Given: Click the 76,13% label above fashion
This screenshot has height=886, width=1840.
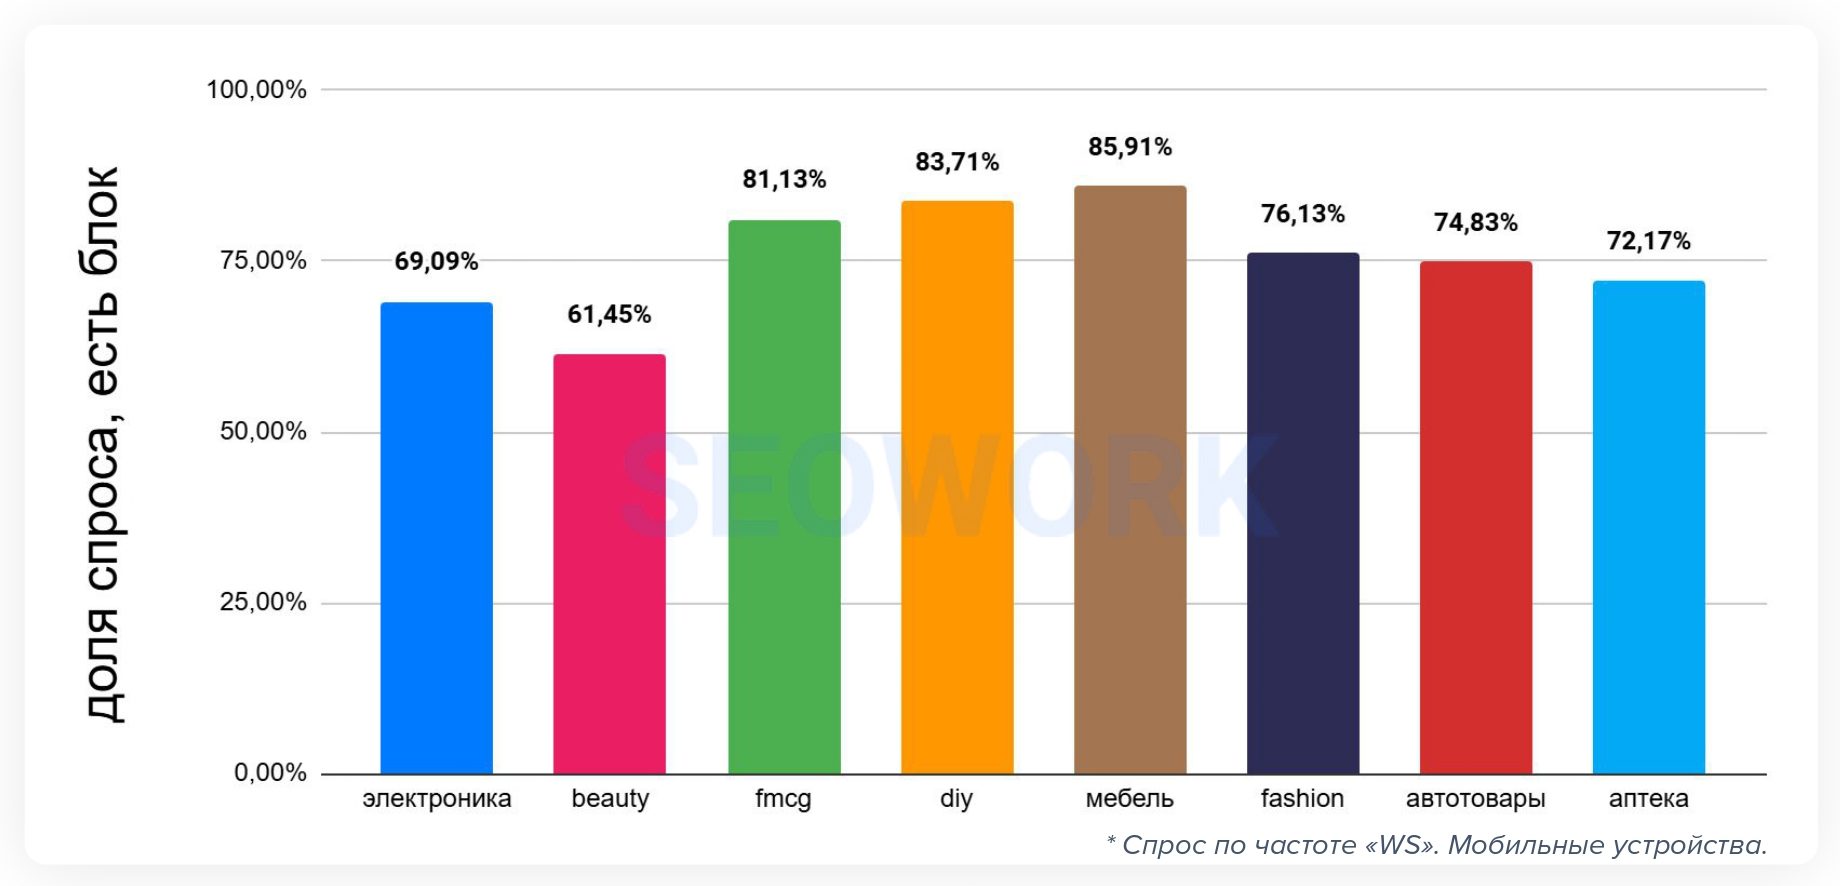Looking at the screenshot, I should tap(1303, 214).
